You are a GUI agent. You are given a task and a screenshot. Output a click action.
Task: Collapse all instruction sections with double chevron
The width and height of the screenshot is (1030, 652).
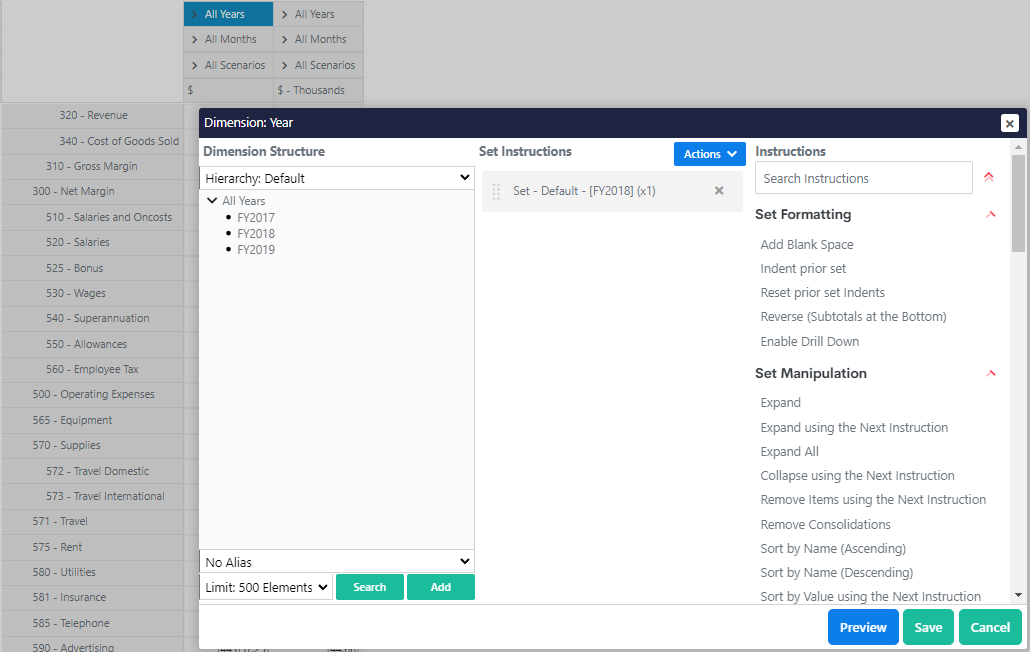coord(988,177)
